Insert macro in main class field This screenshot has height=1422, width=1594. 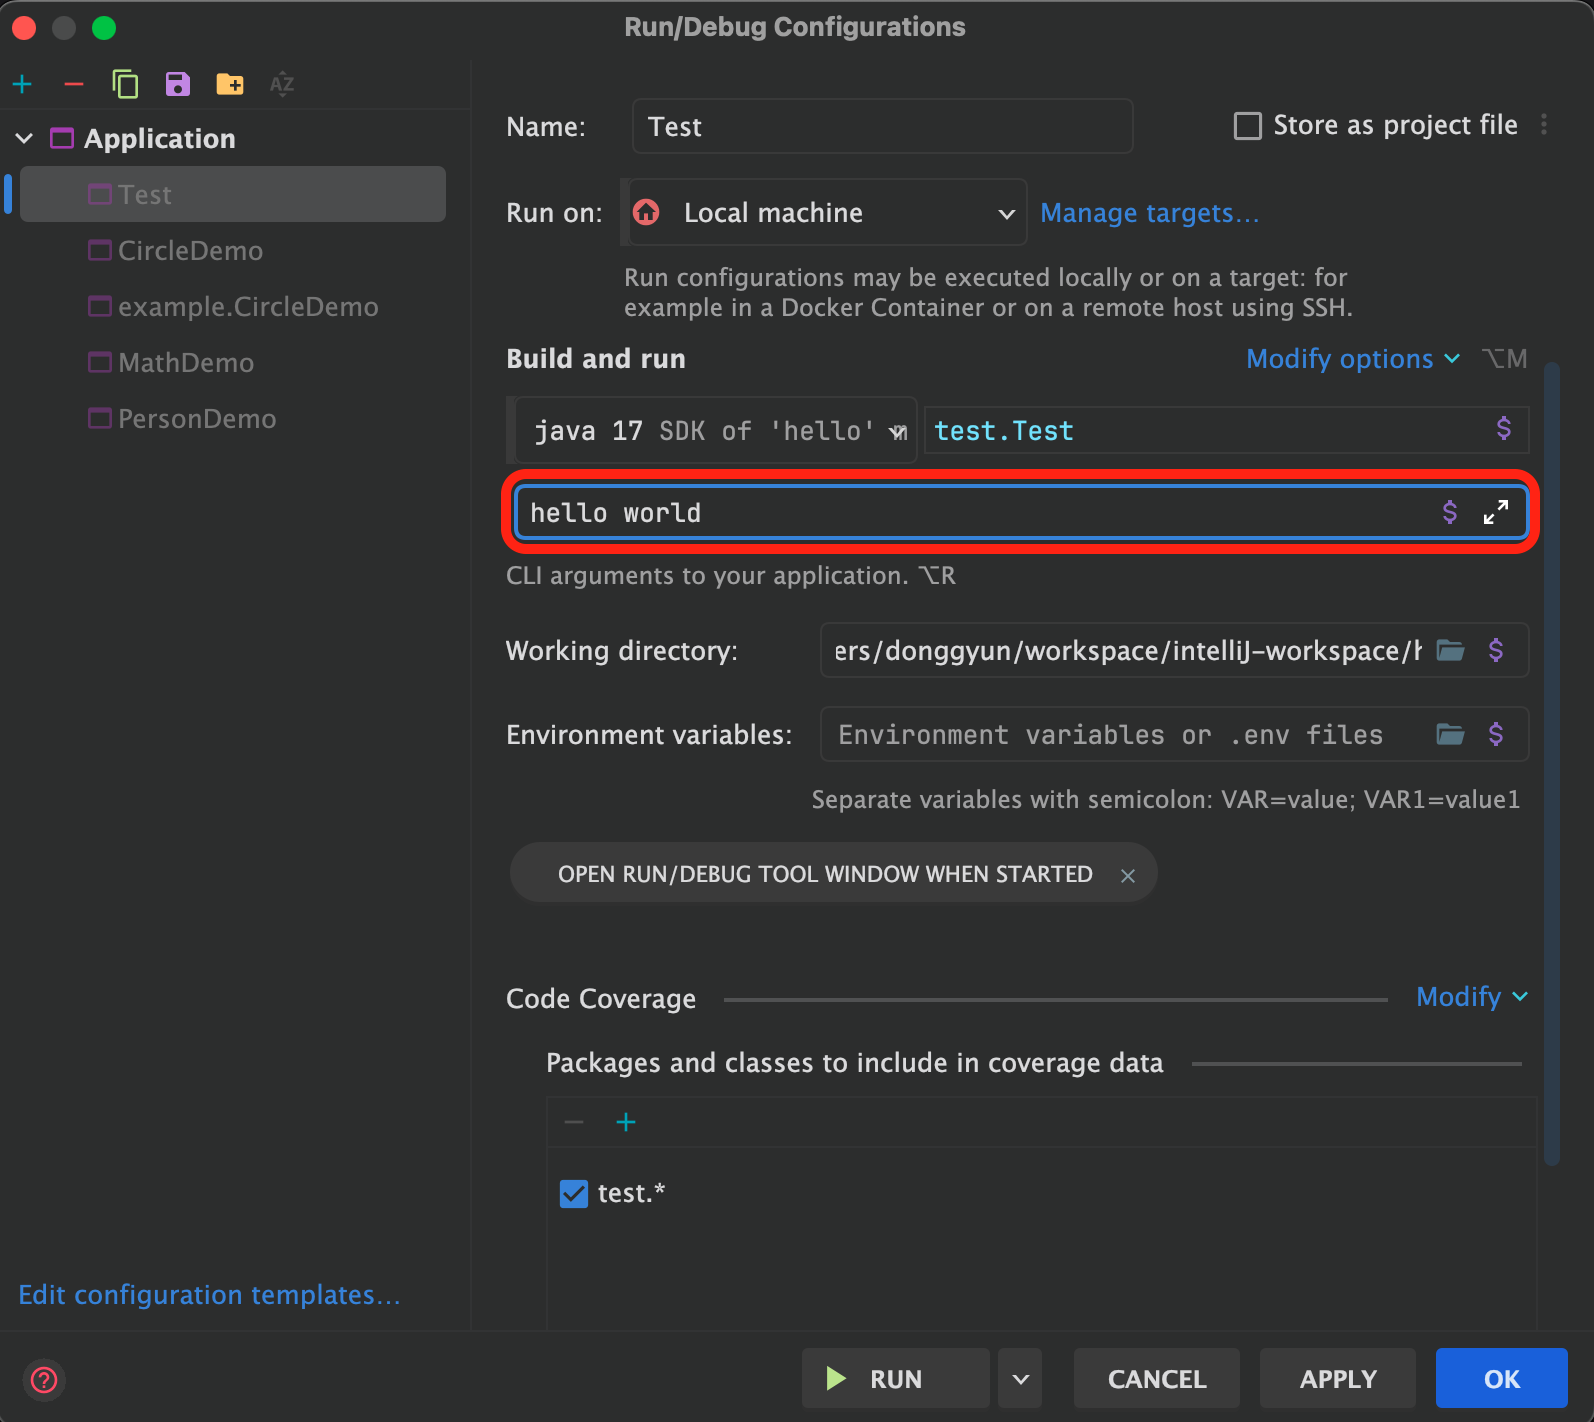(1503, 429)
